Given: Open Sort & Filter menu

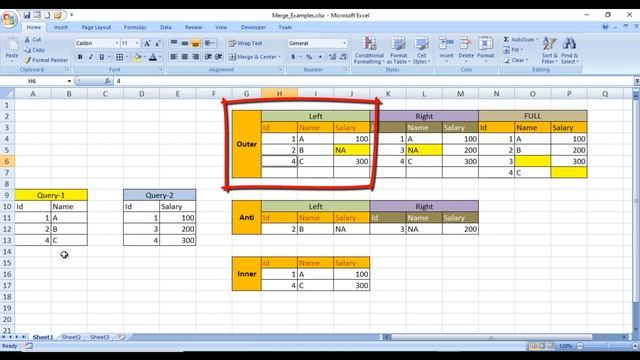Looking at the screenshot, I should (549, 50).
